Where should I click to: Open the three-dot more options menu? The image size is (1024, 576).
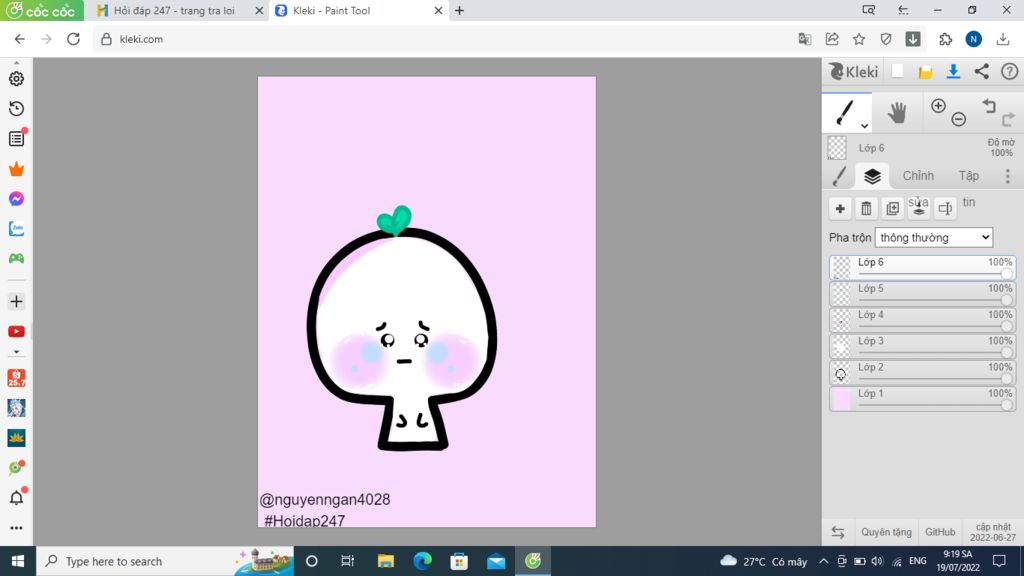pos(1008,176)
